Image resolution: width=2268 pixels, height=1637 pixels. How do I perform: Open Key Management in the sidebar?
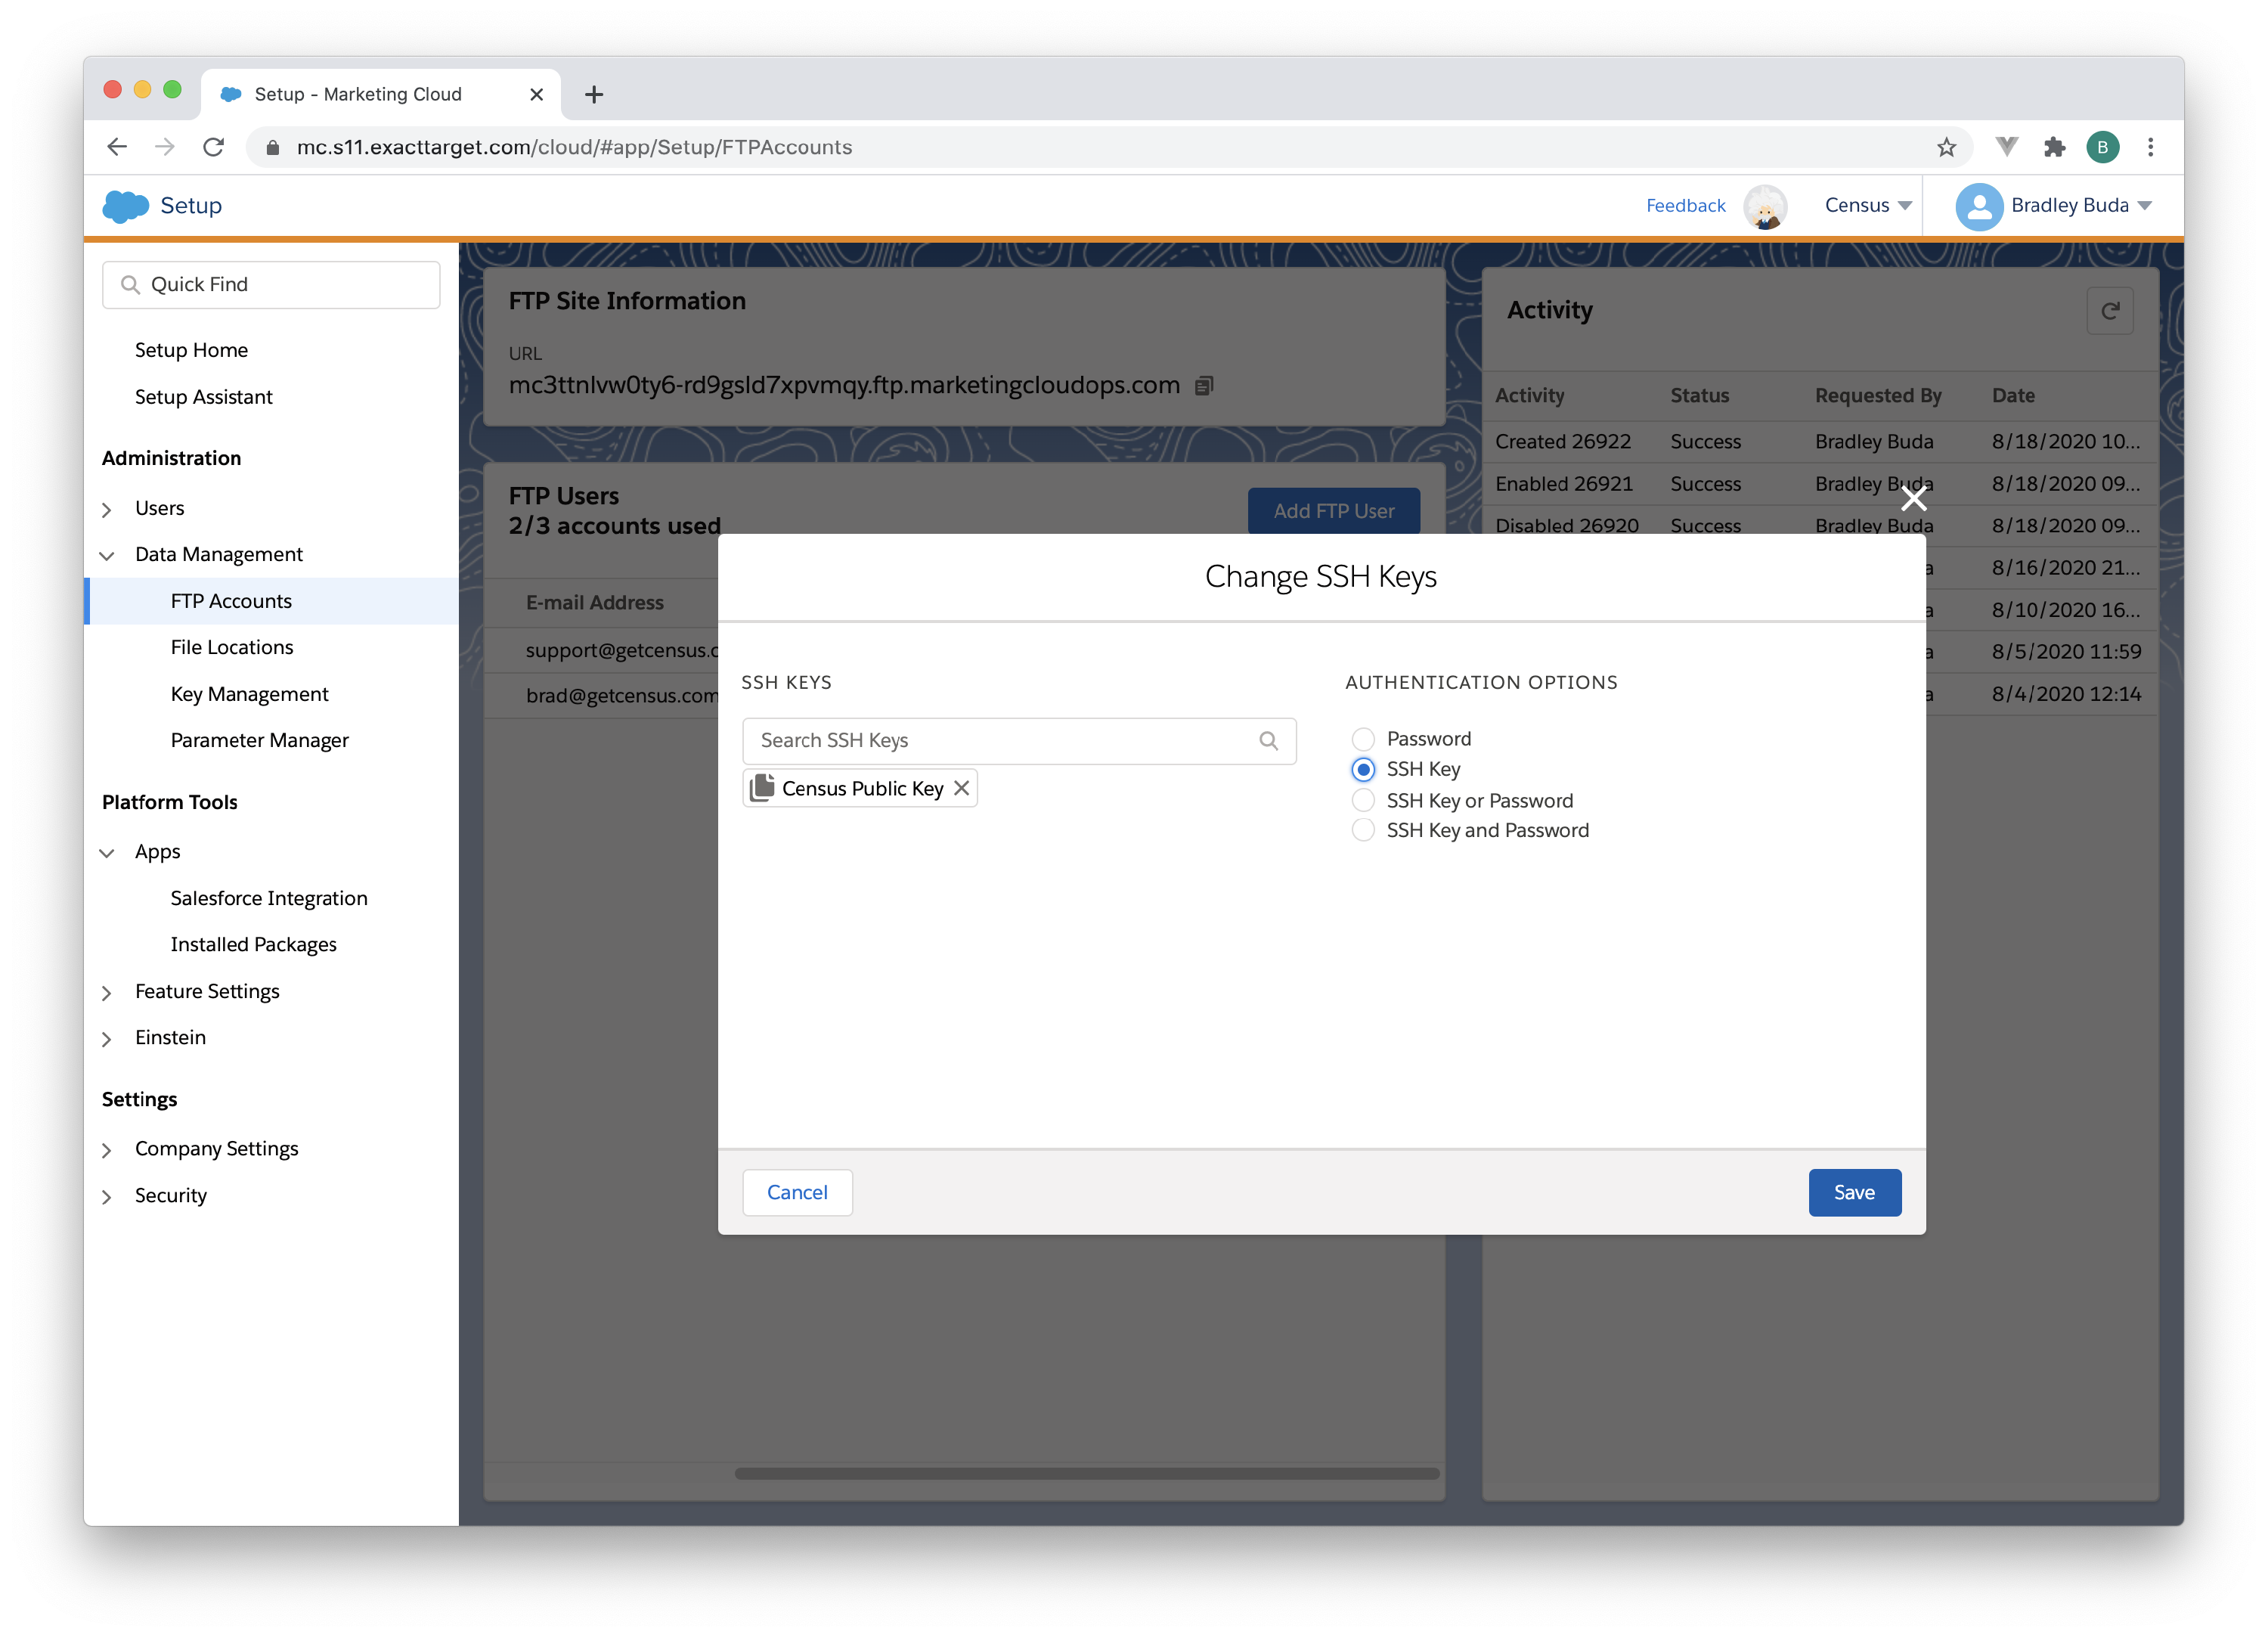click(249, 693)
